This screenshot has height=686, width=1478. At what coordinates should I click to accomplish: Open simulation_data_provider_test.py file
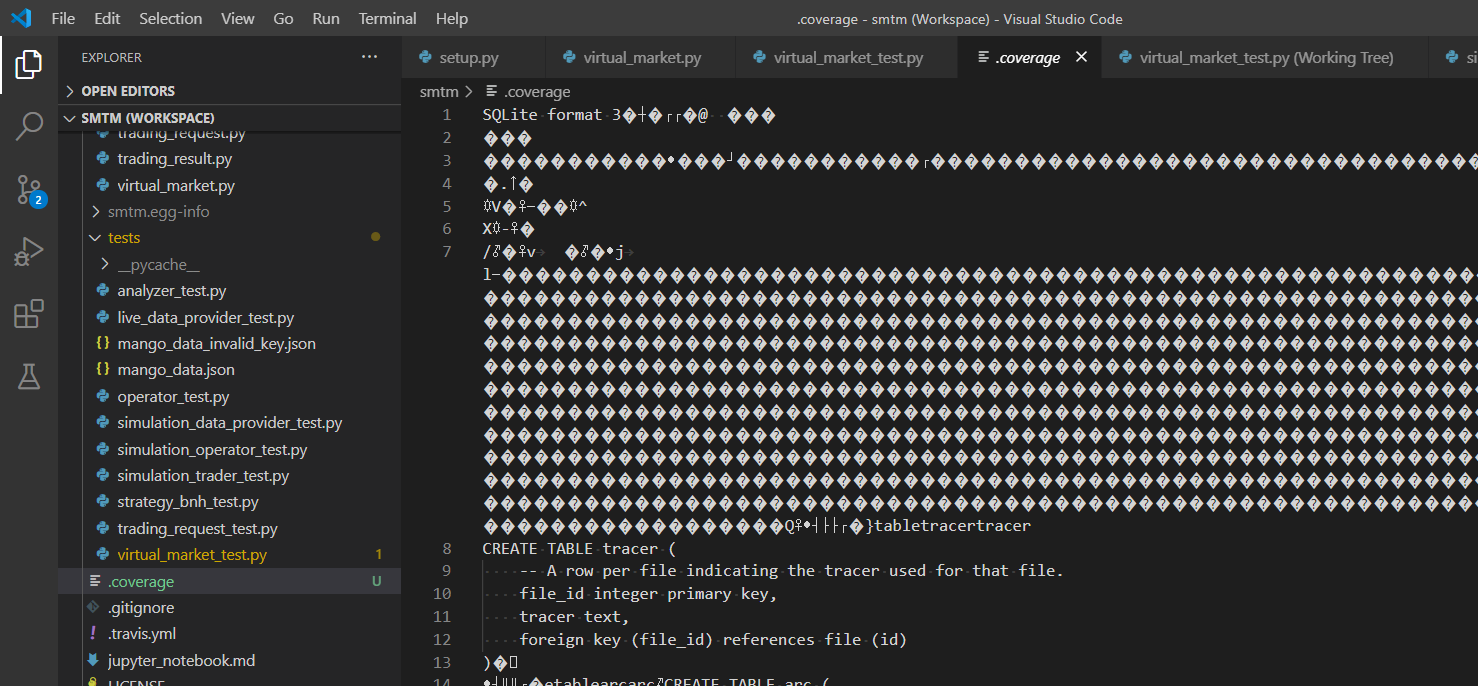point(230,422)
